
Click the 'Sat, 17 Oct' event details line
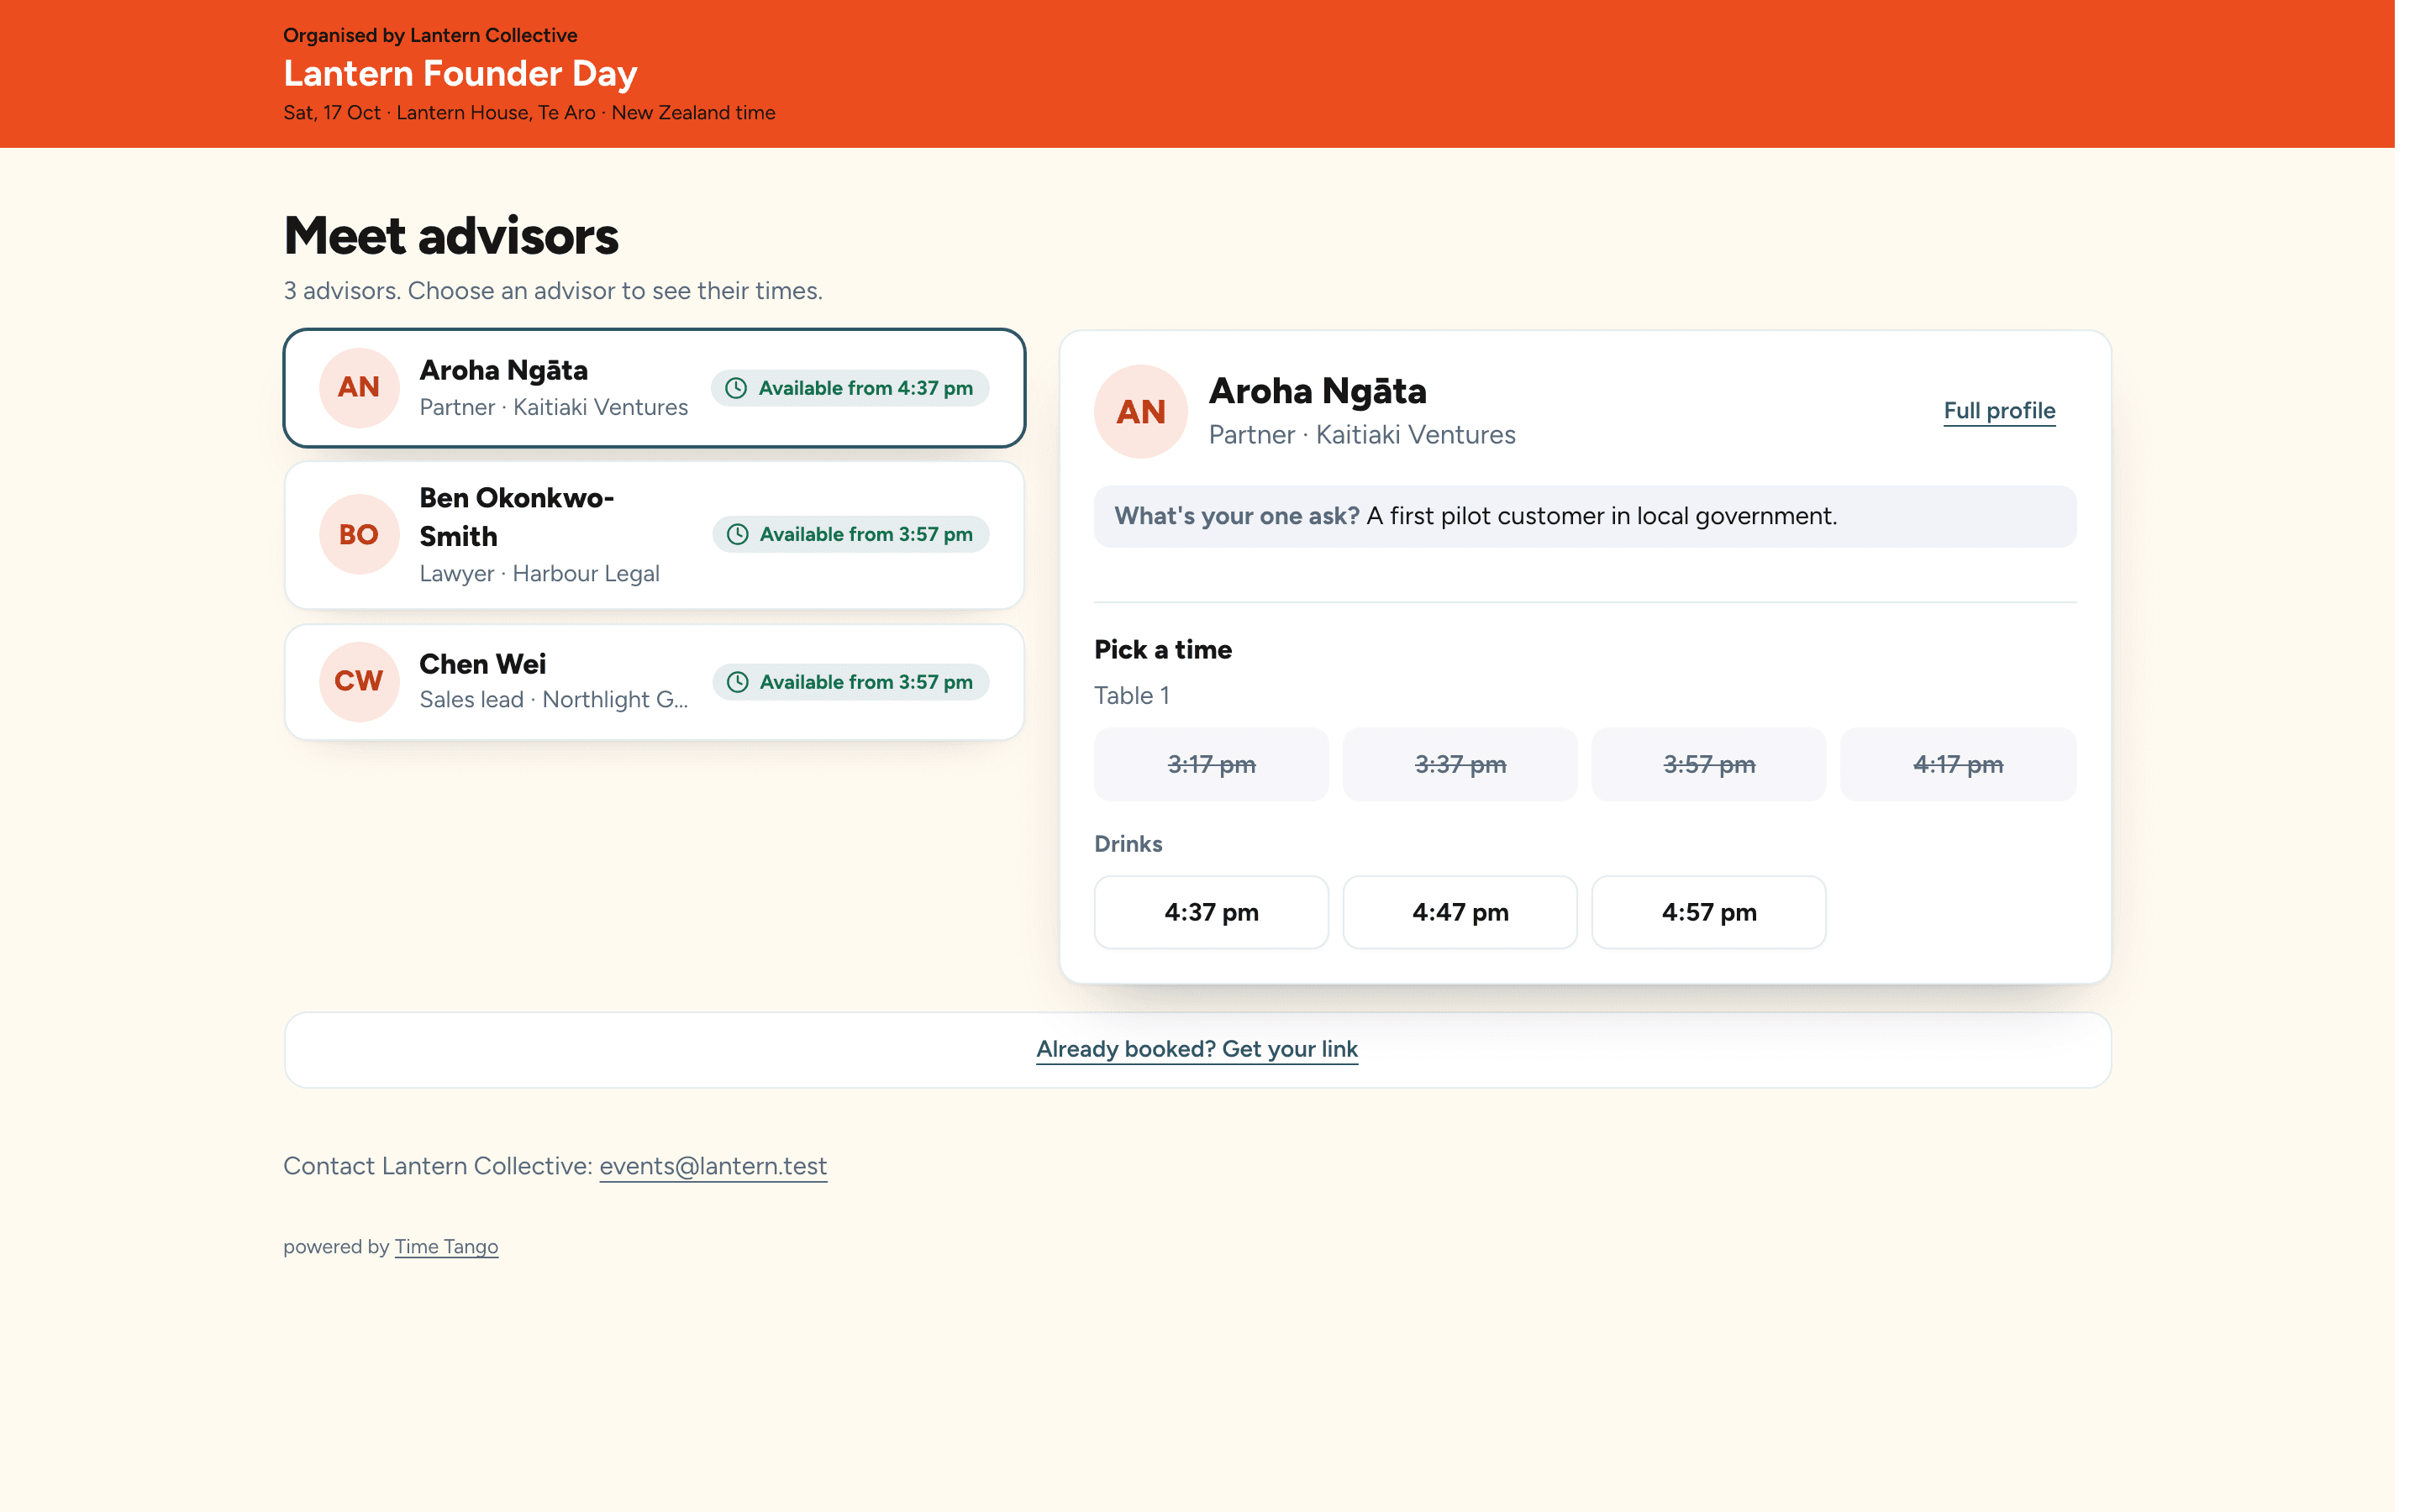(529, 113)
